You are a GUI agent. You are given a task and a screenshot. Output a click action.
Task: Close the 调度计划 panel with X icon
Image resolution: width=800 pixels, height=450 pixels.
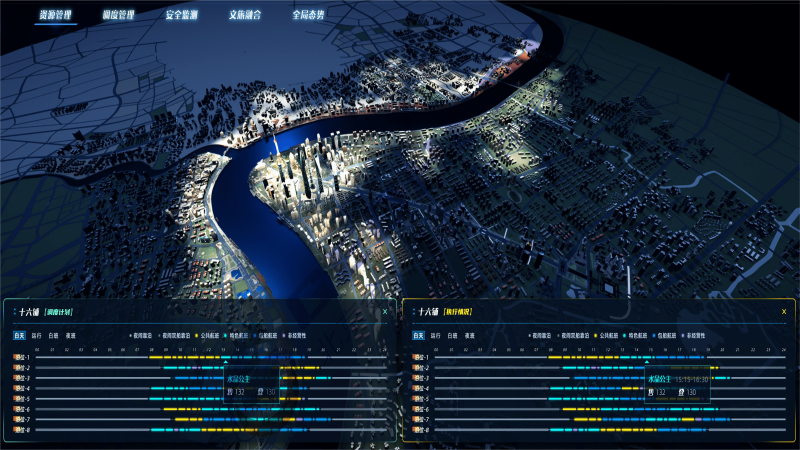[x=385, y=312]
